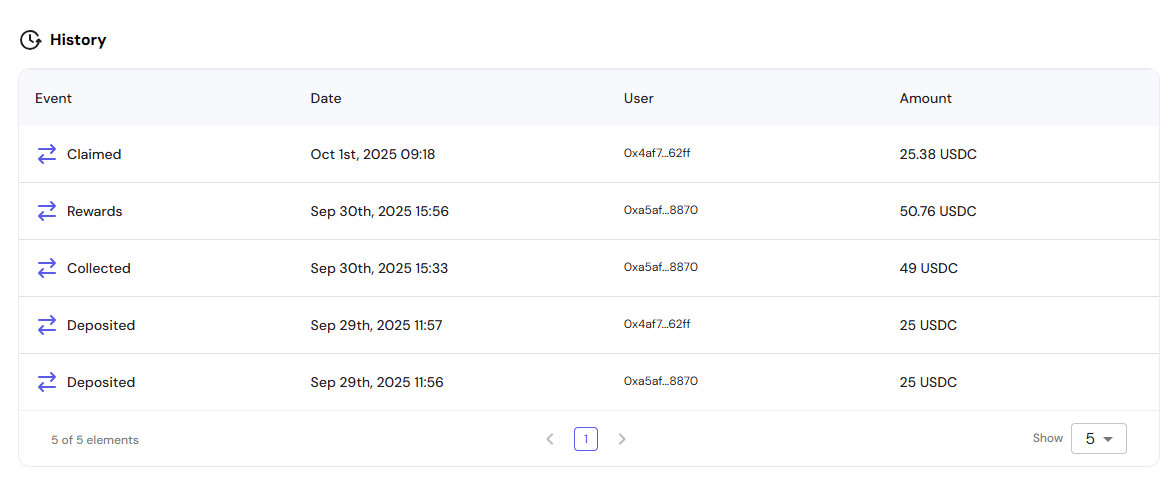Click the transfer icon beside Claimed
The width and height of the screenshot is (1176, 480).
[x=47, y=154]
